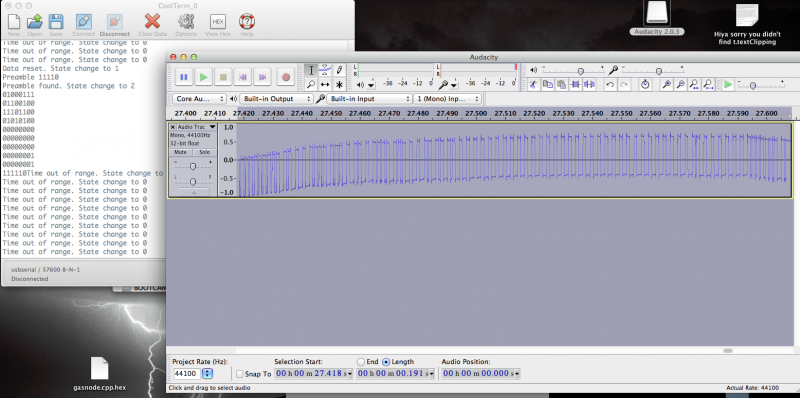
Task: Click the Fit Selection zoom icon
Action: pyautogui.click(x=694, y=84)
